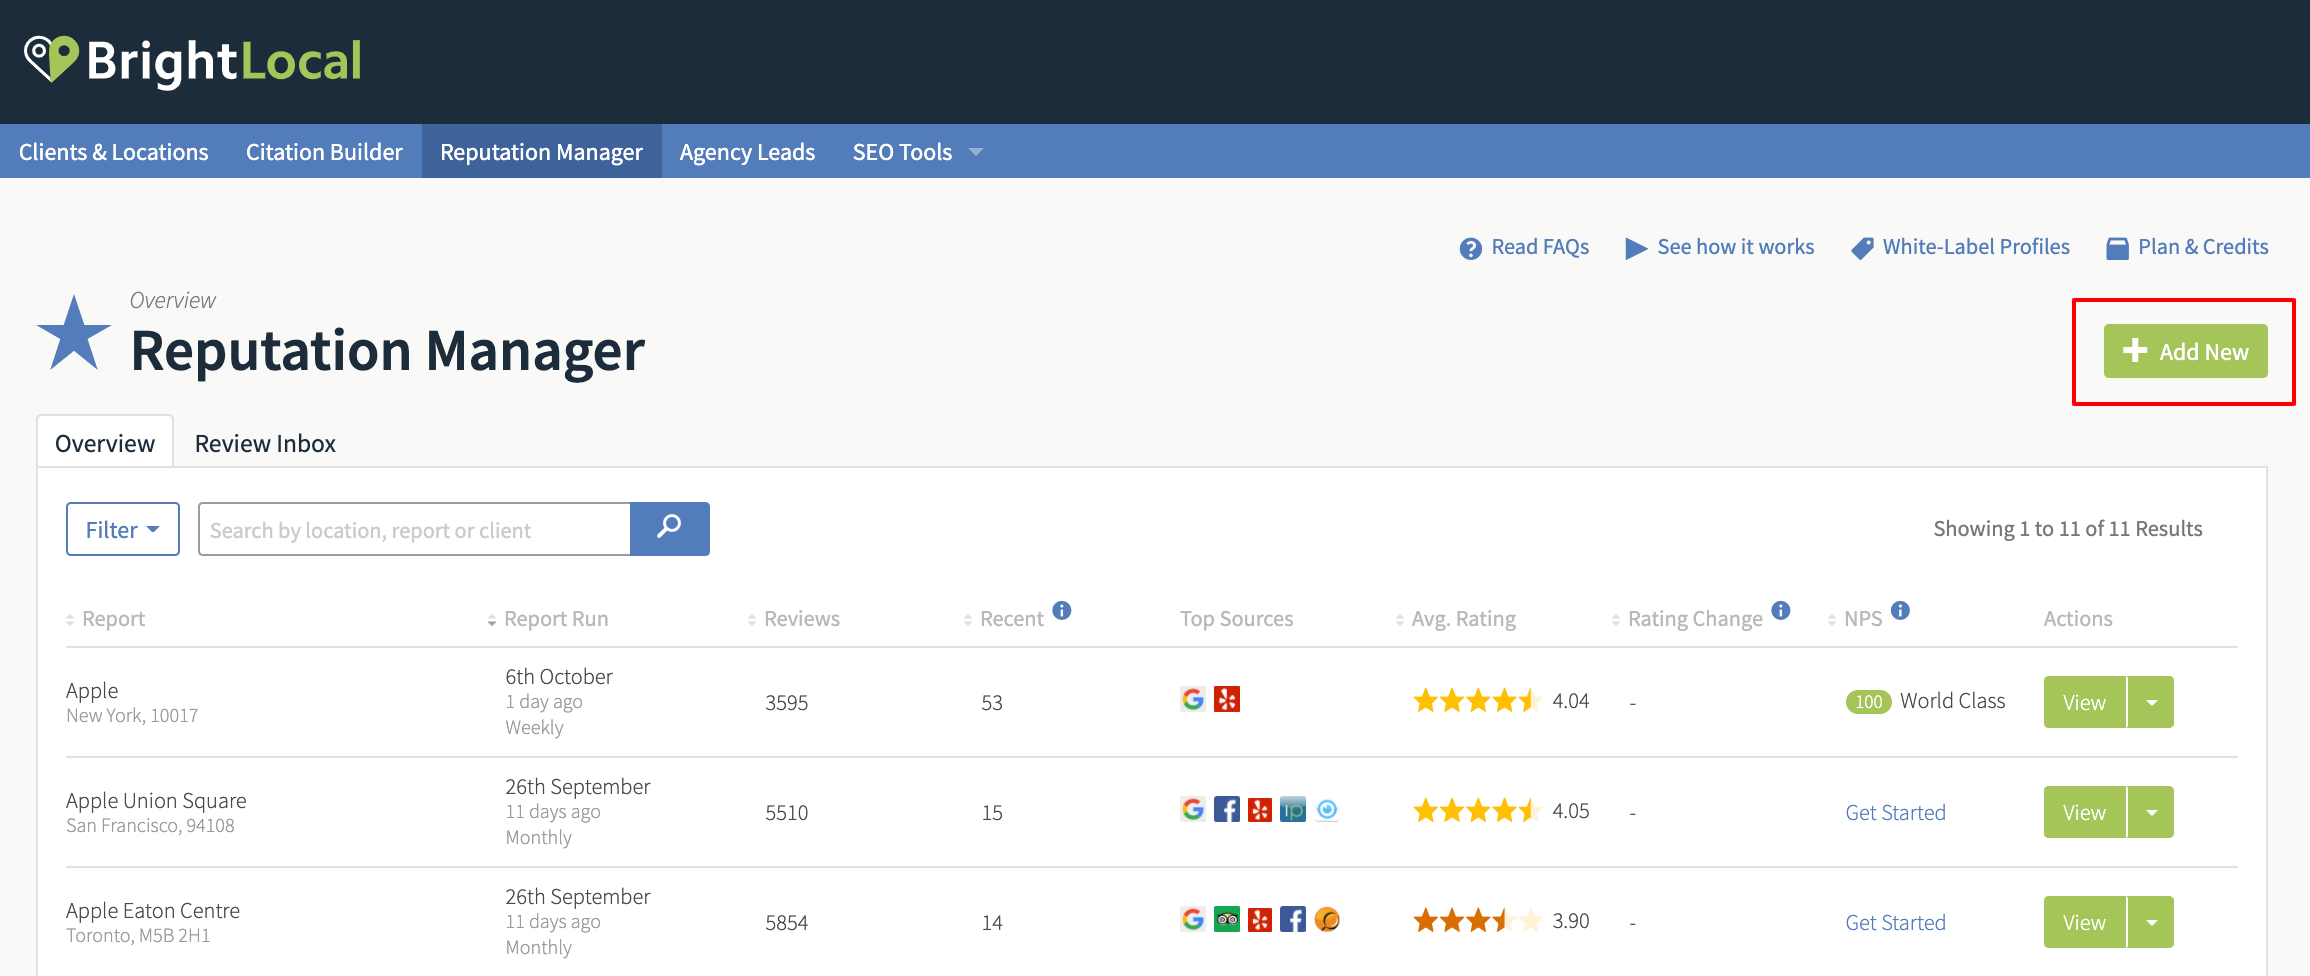Click the Add New button
The width and height of the screenshot is (2310, 976).
click(2184, 351)
